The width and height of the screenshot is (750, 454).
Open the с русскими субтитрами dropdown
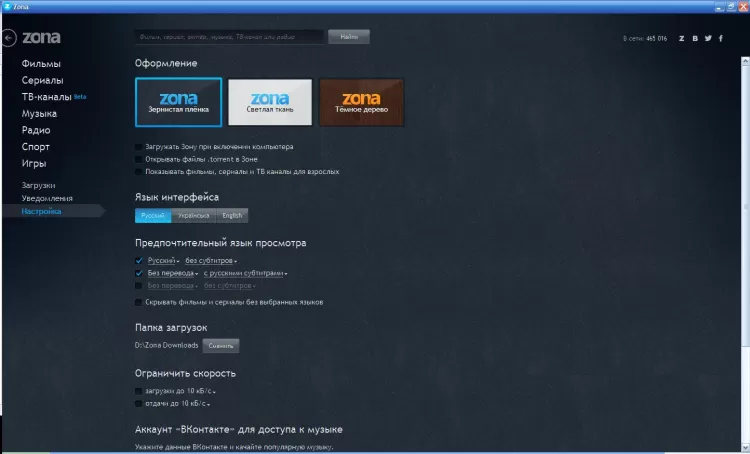(245, 273)
